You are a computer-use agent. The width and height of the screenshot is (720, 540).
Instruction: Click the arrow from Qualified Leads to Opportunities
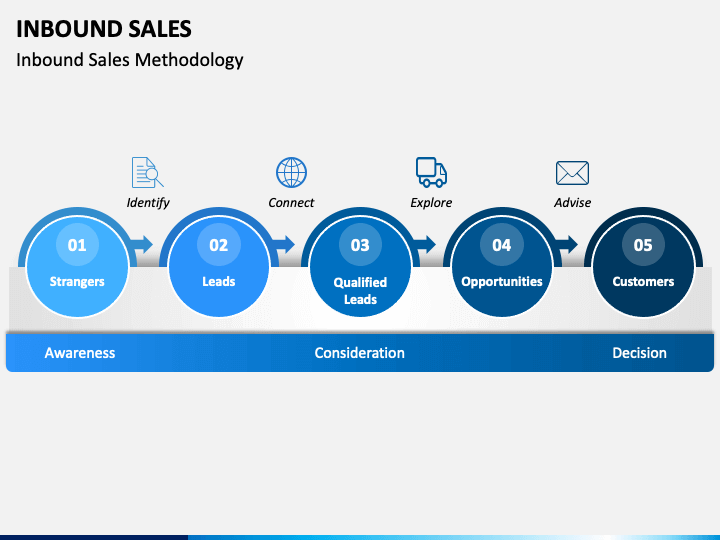click(x=426, y=244)
